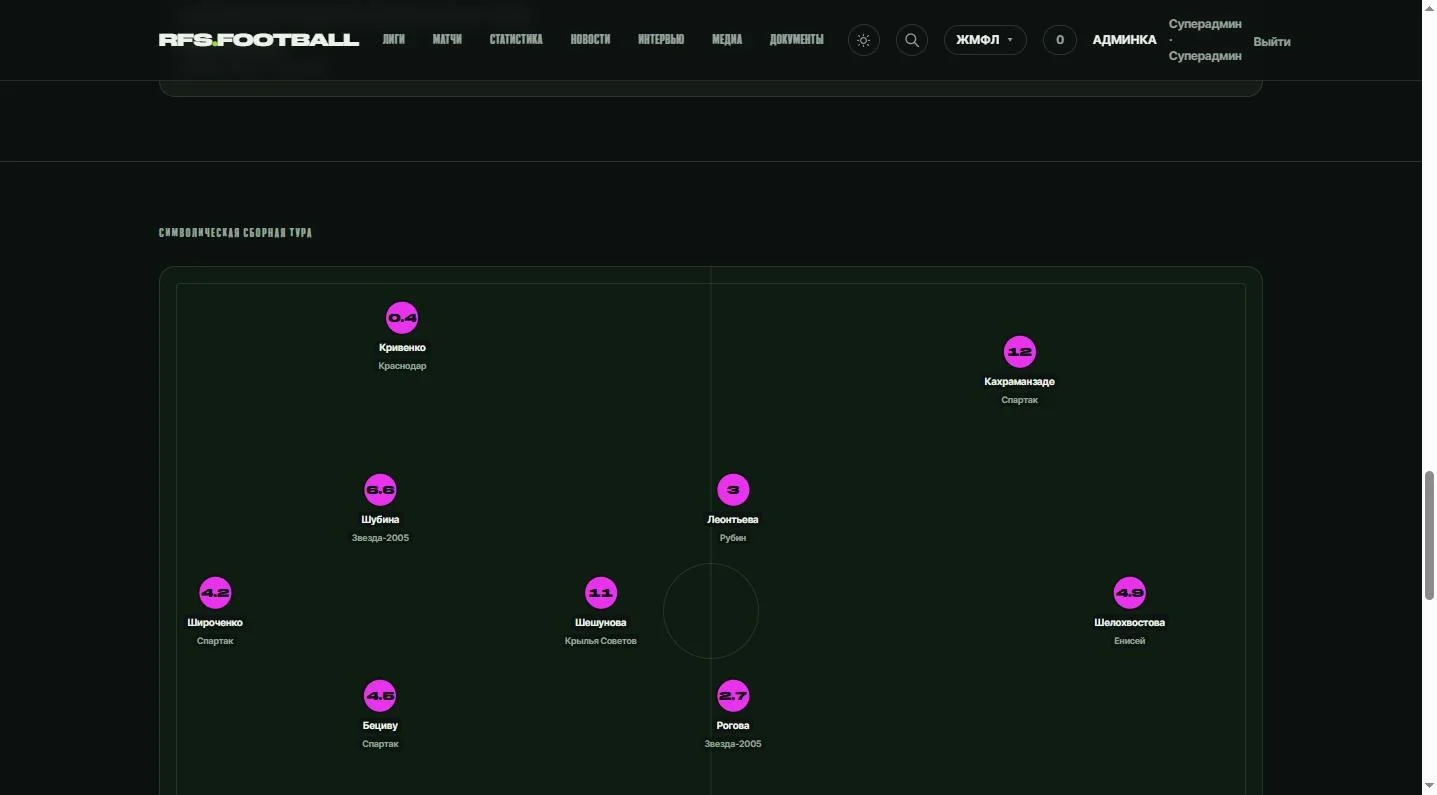
Task: Click the club name Краснодар
Action: point(402,366)
